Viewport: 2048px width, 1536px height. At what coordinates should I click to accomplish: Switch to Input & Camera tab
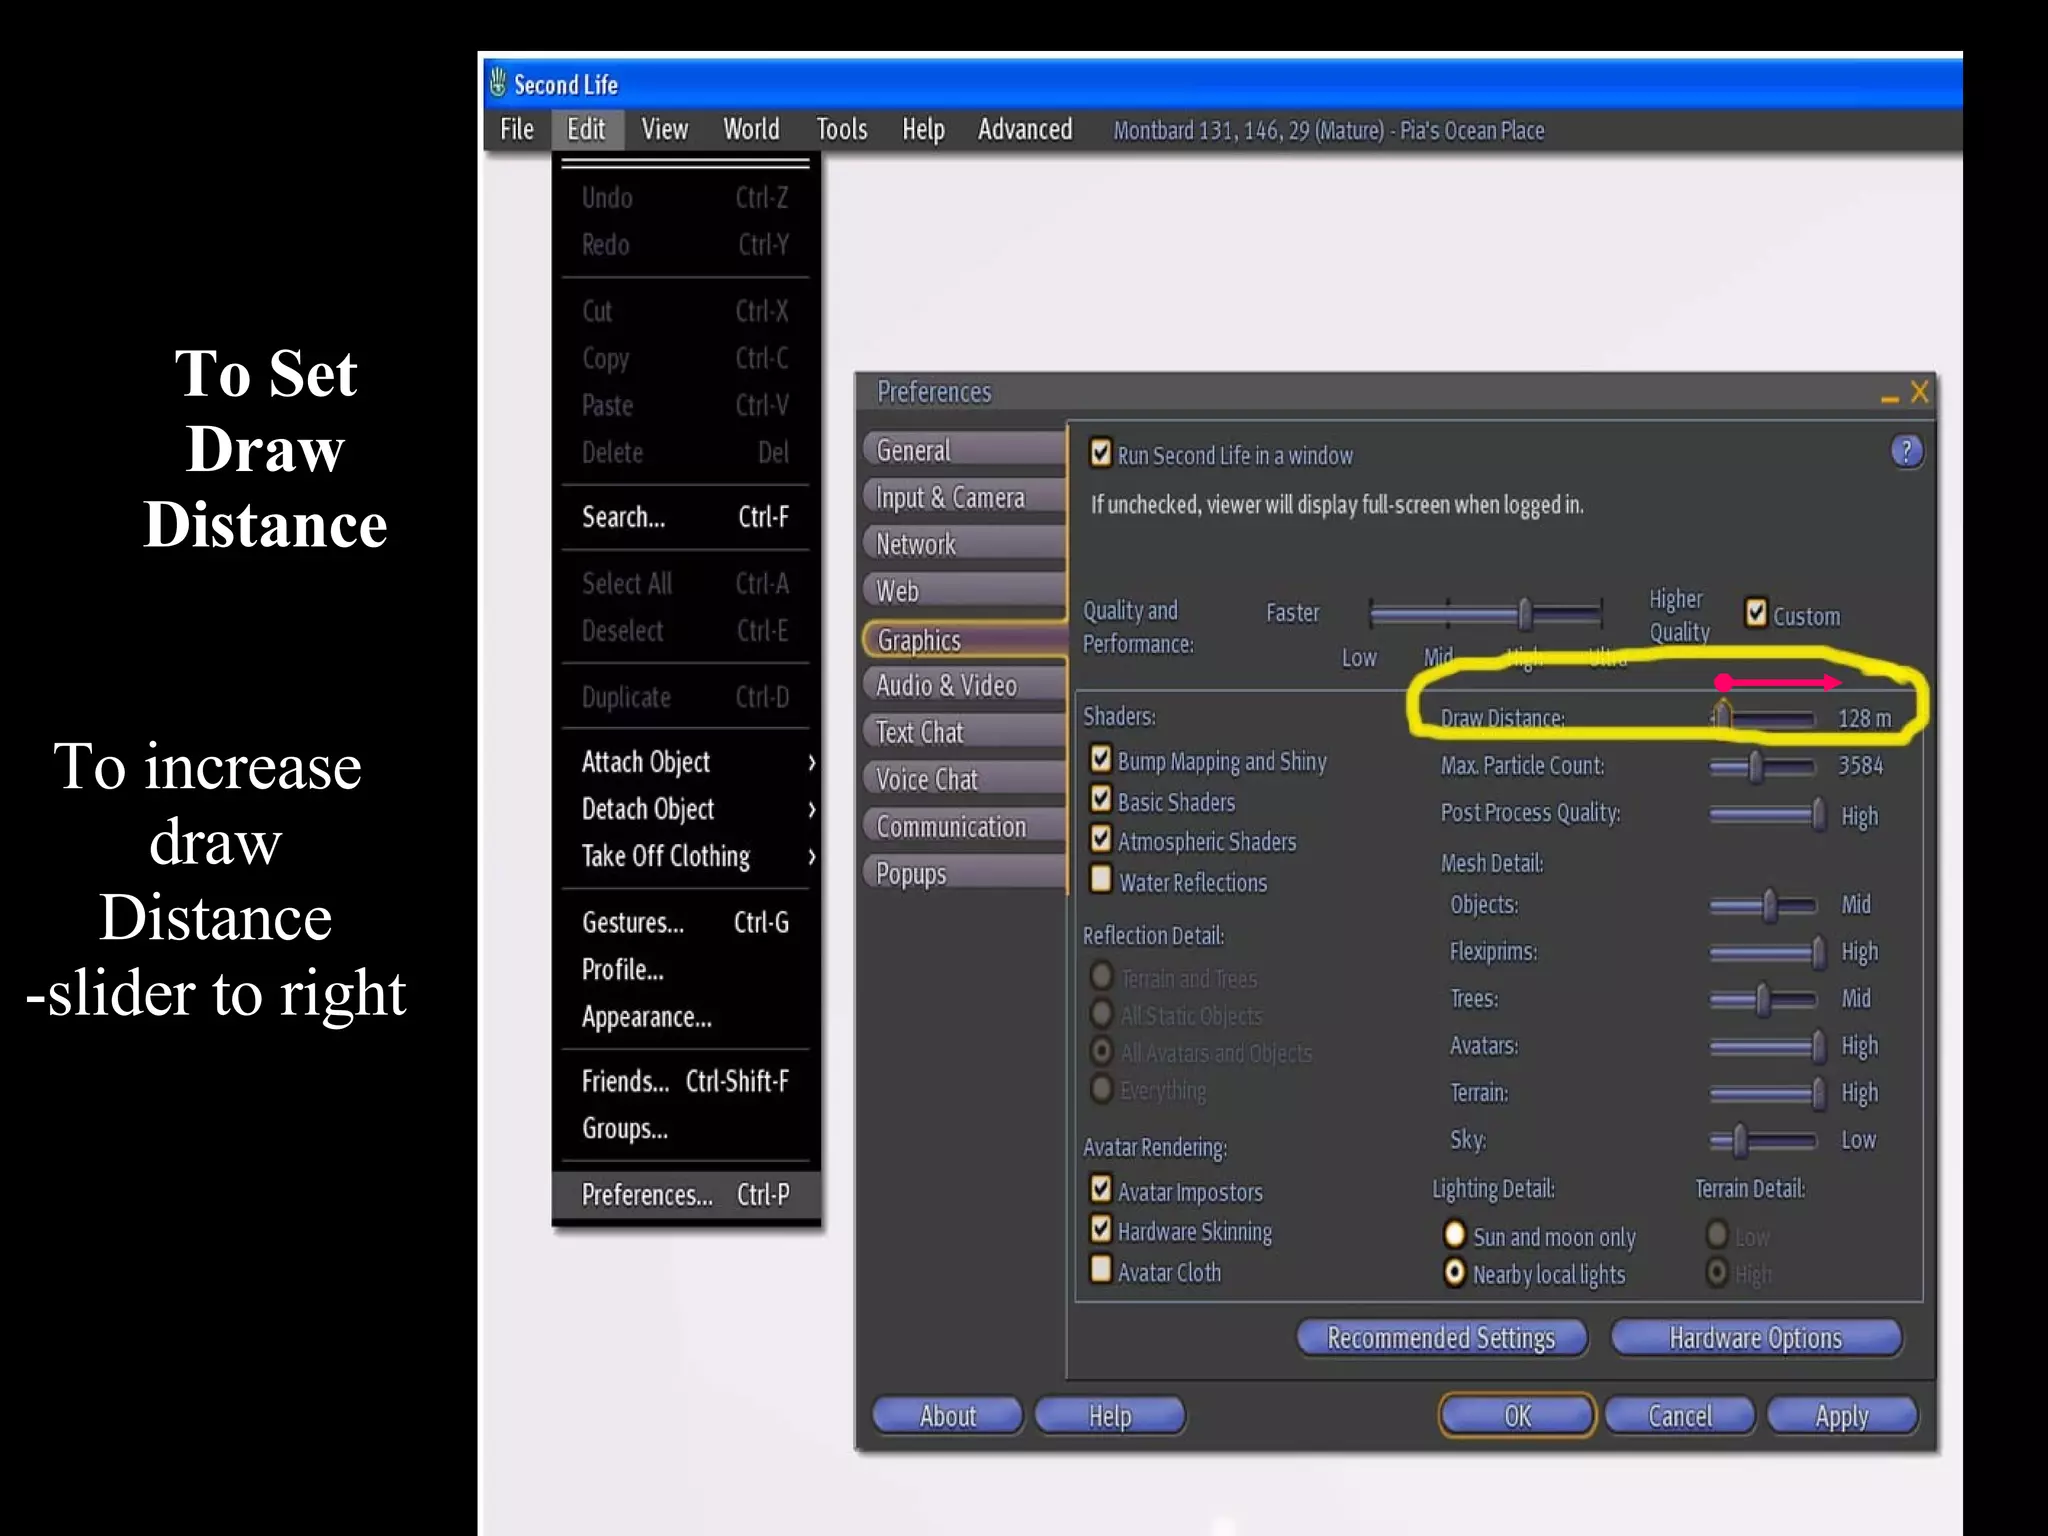coord(964,497)
